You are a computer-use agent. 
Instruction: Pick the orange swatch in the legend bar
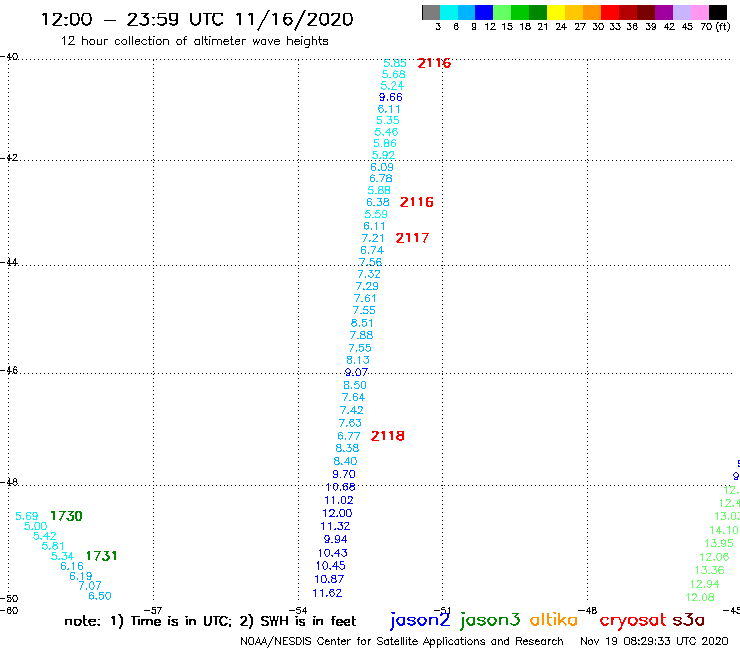(x=592, y=12)
